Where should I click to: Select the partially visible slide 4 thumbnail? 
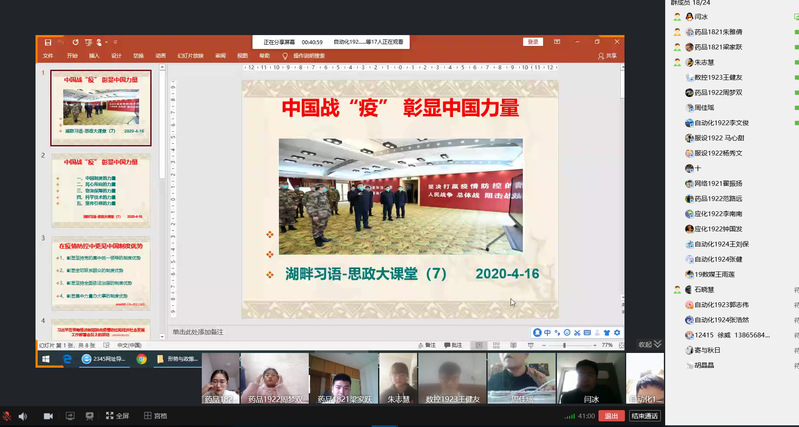tap(101, 330)
